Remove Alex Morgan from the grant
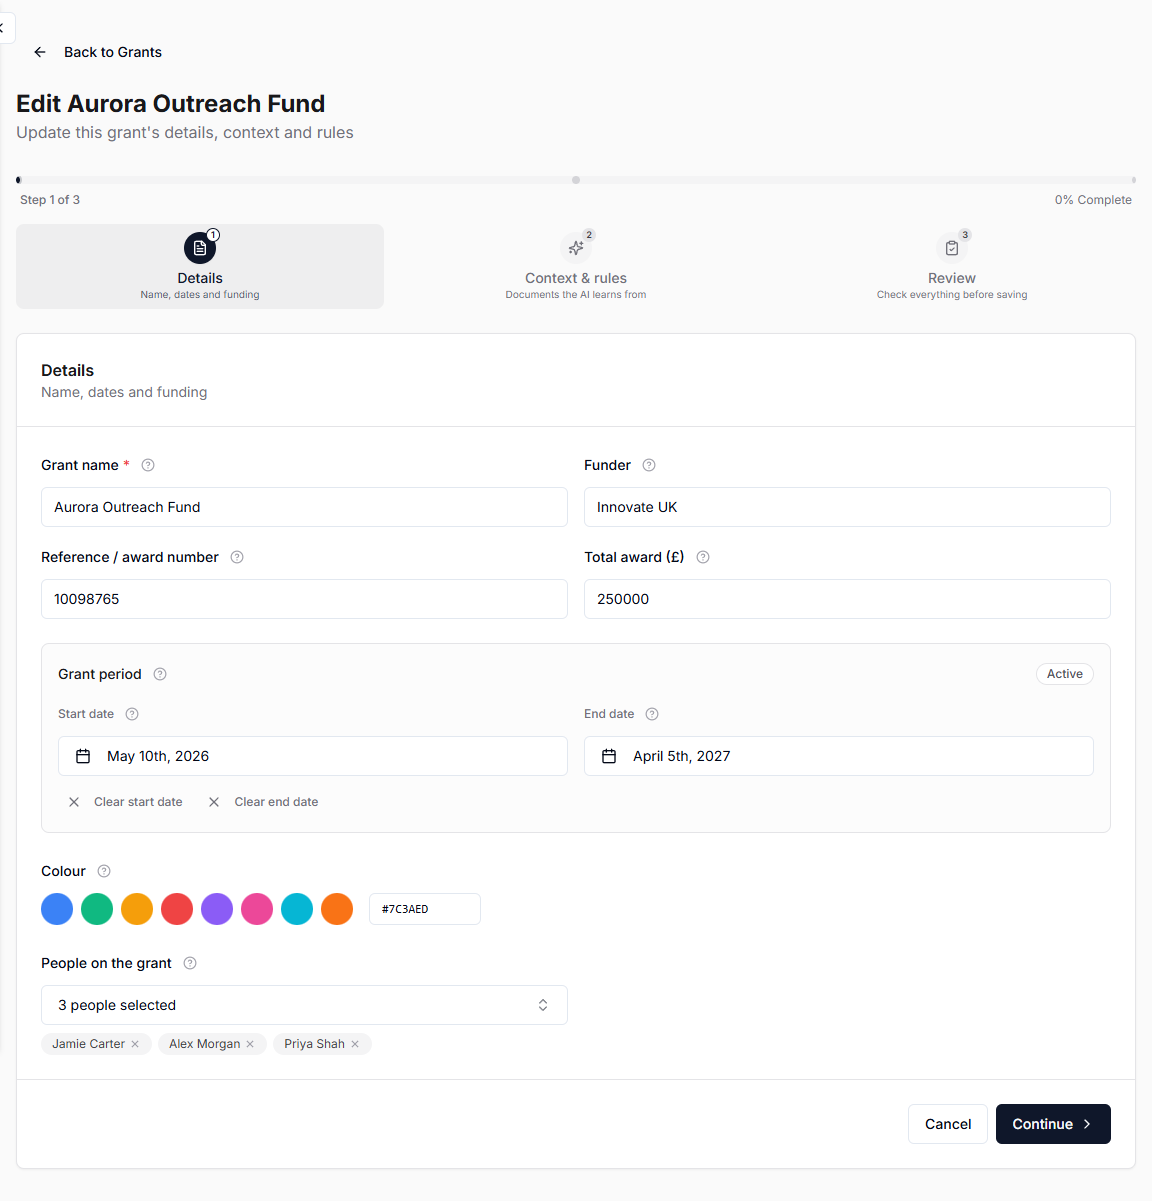Viewport: 1152px width, 1201px height. click(250, 1044)
